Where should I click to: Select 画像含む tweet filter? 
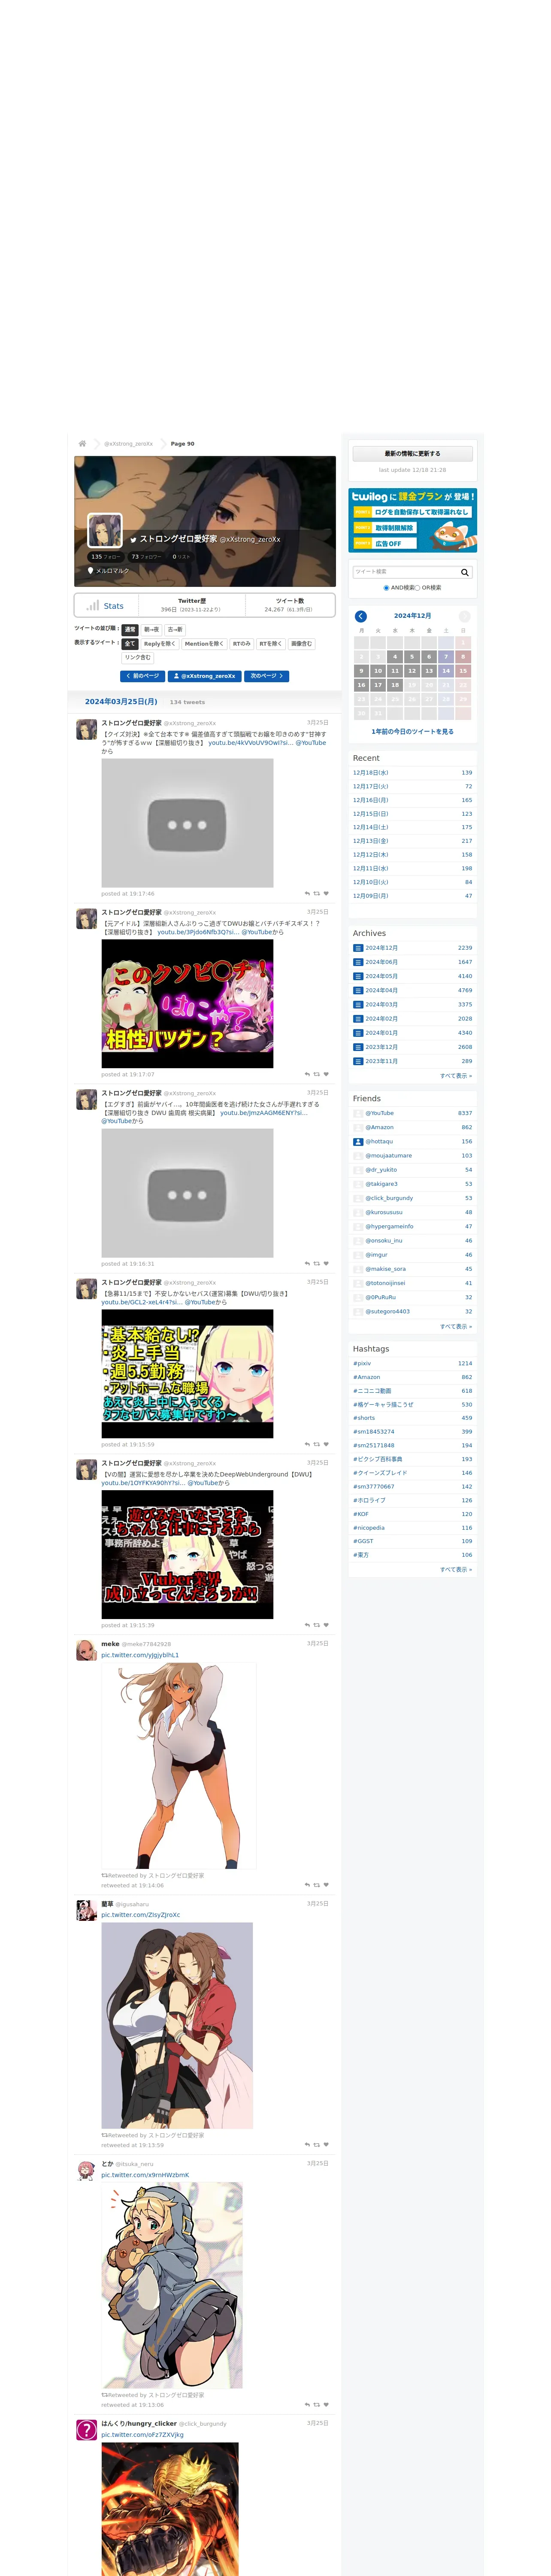(x=302, y=644)
